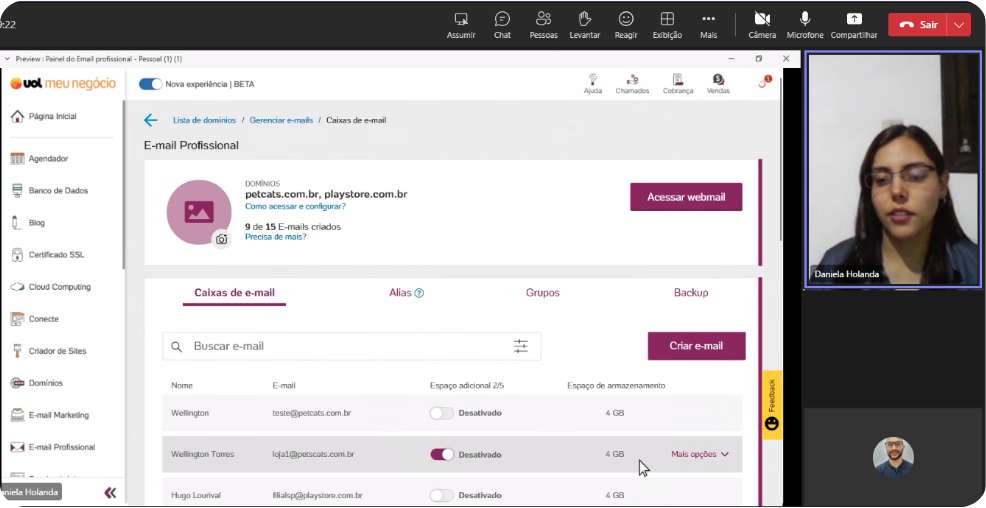Collapse the sidebar with double chevron
The image size is (986, 508).
[110, 492]
